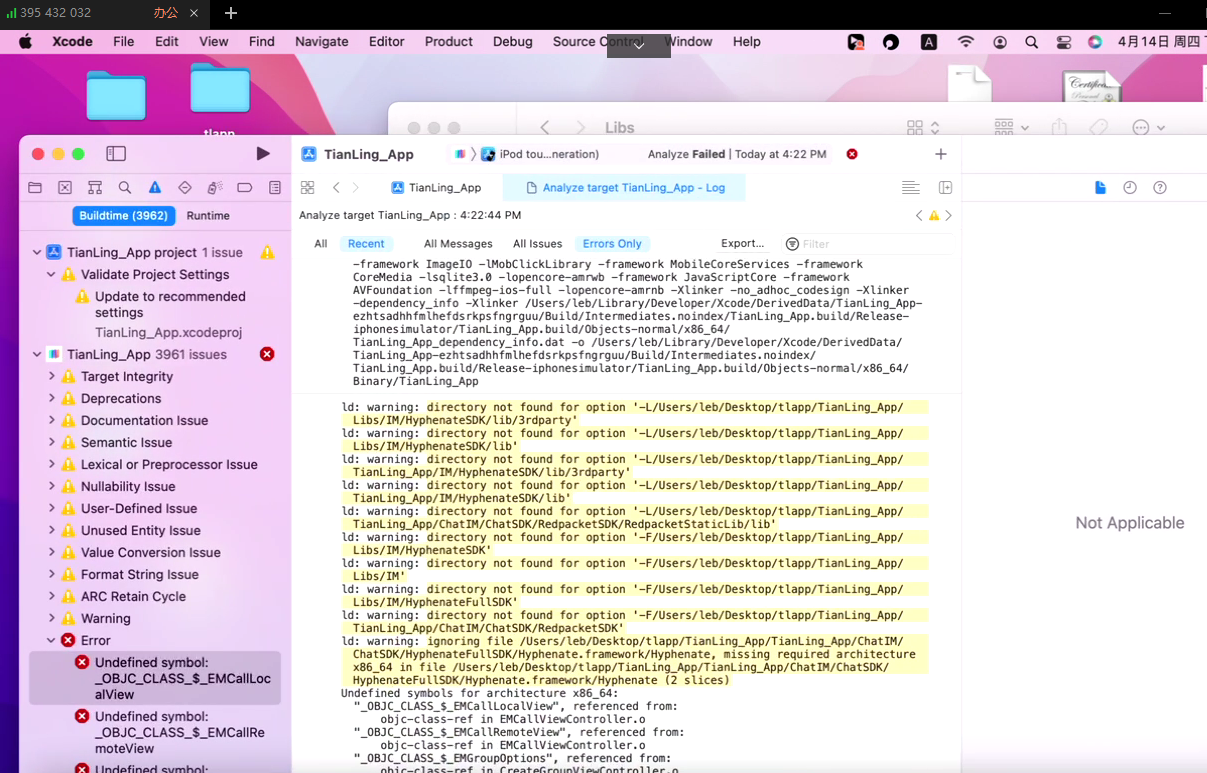Click the Export... button
This screenshot has width=1207, height=773.
[743, 244]
